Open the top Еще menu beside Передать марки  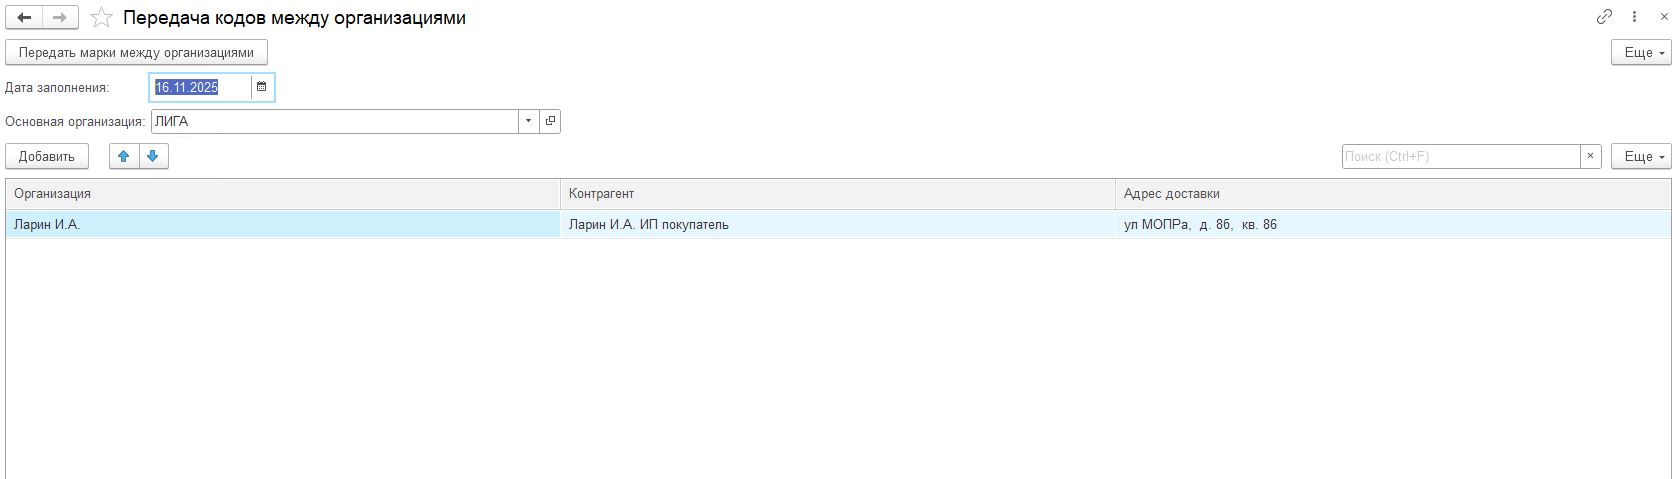pyautogui.click(x=1641, y=52)
